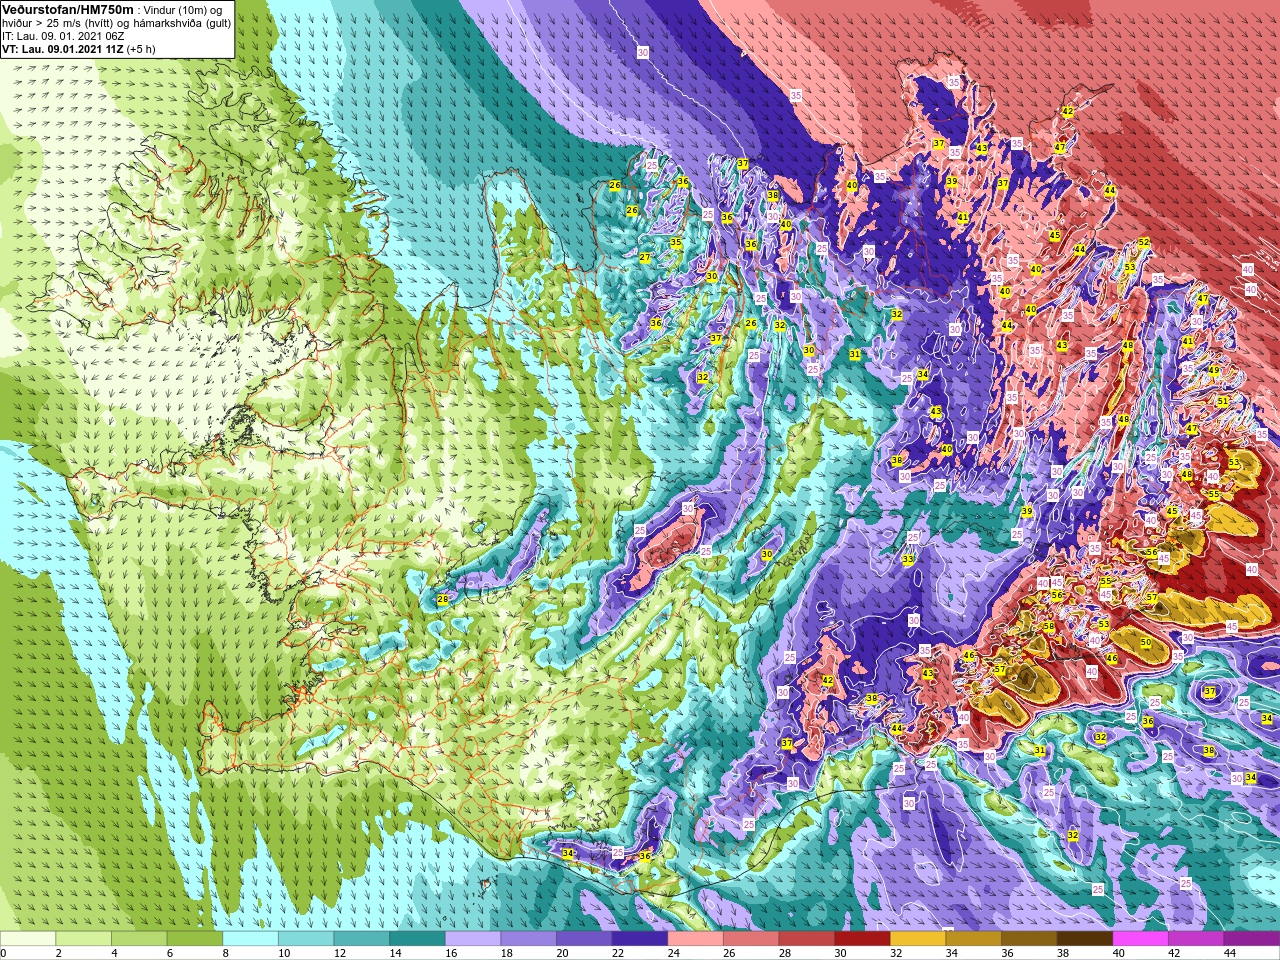Click the '(+5 h)' forecast offset text
Image resolution: width=1280 pixels, height=960 pixels.
141,49
